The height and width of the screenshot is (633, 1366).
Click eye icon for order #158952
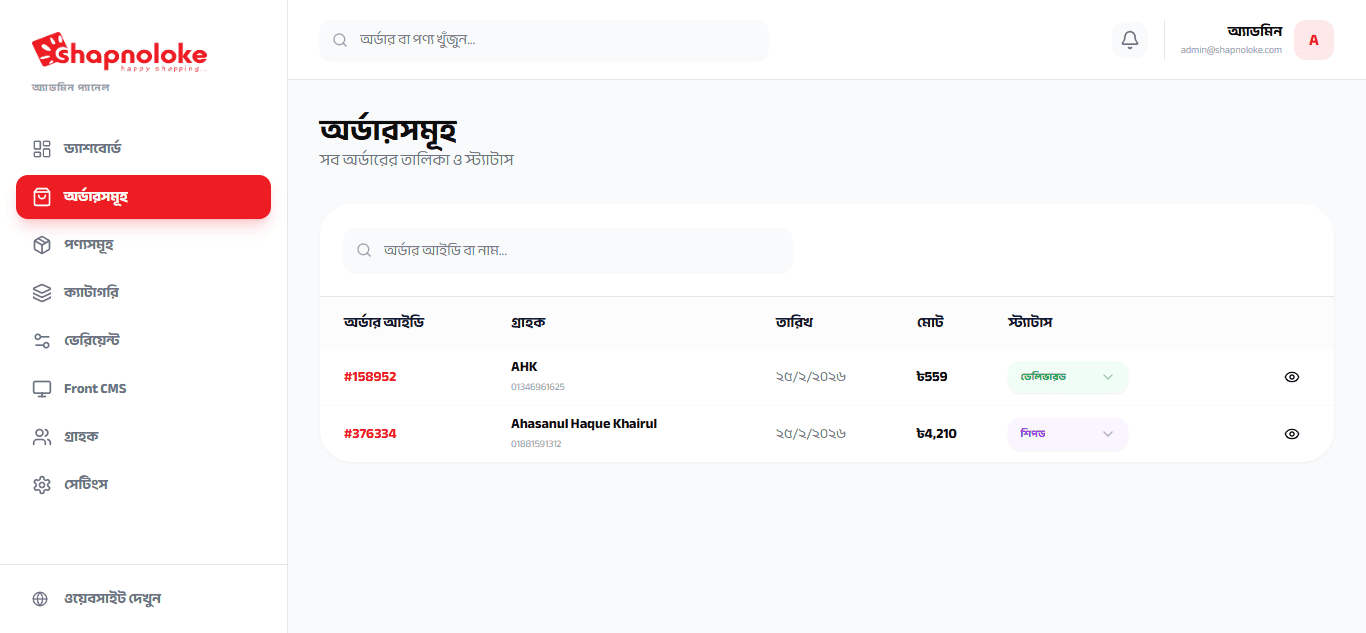[1291, 377]
